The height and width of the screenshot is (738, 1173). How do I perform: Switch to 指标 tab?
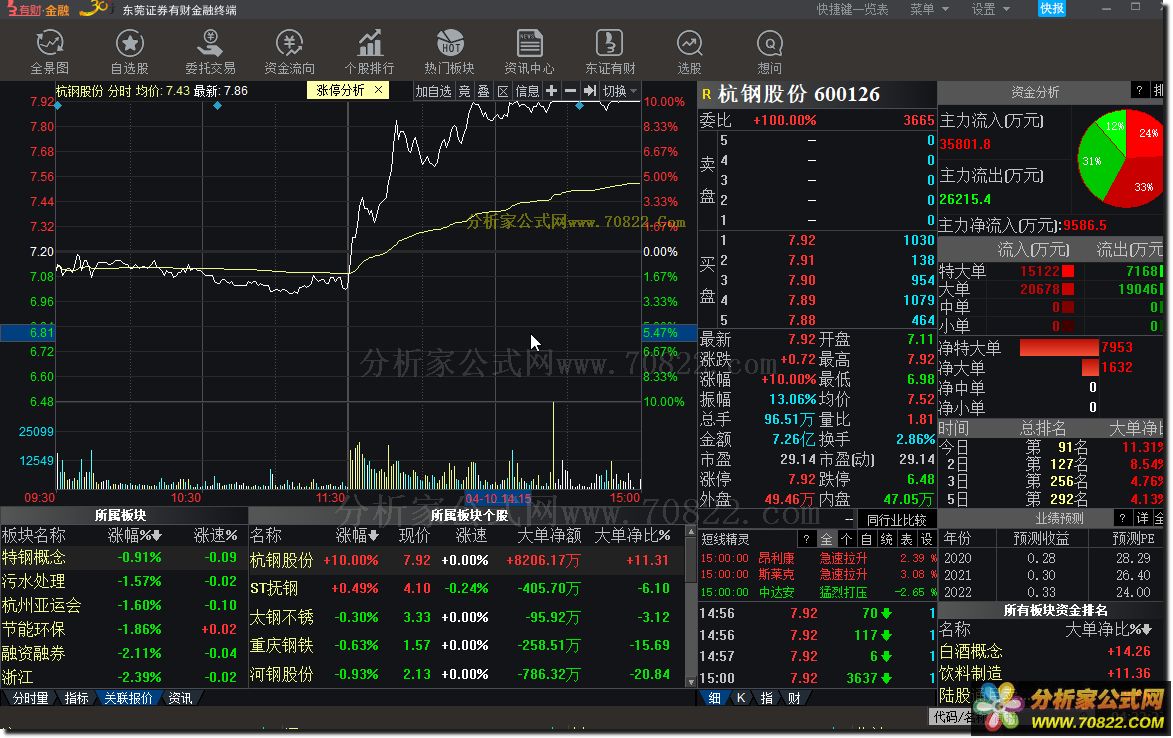click(76, 698)
